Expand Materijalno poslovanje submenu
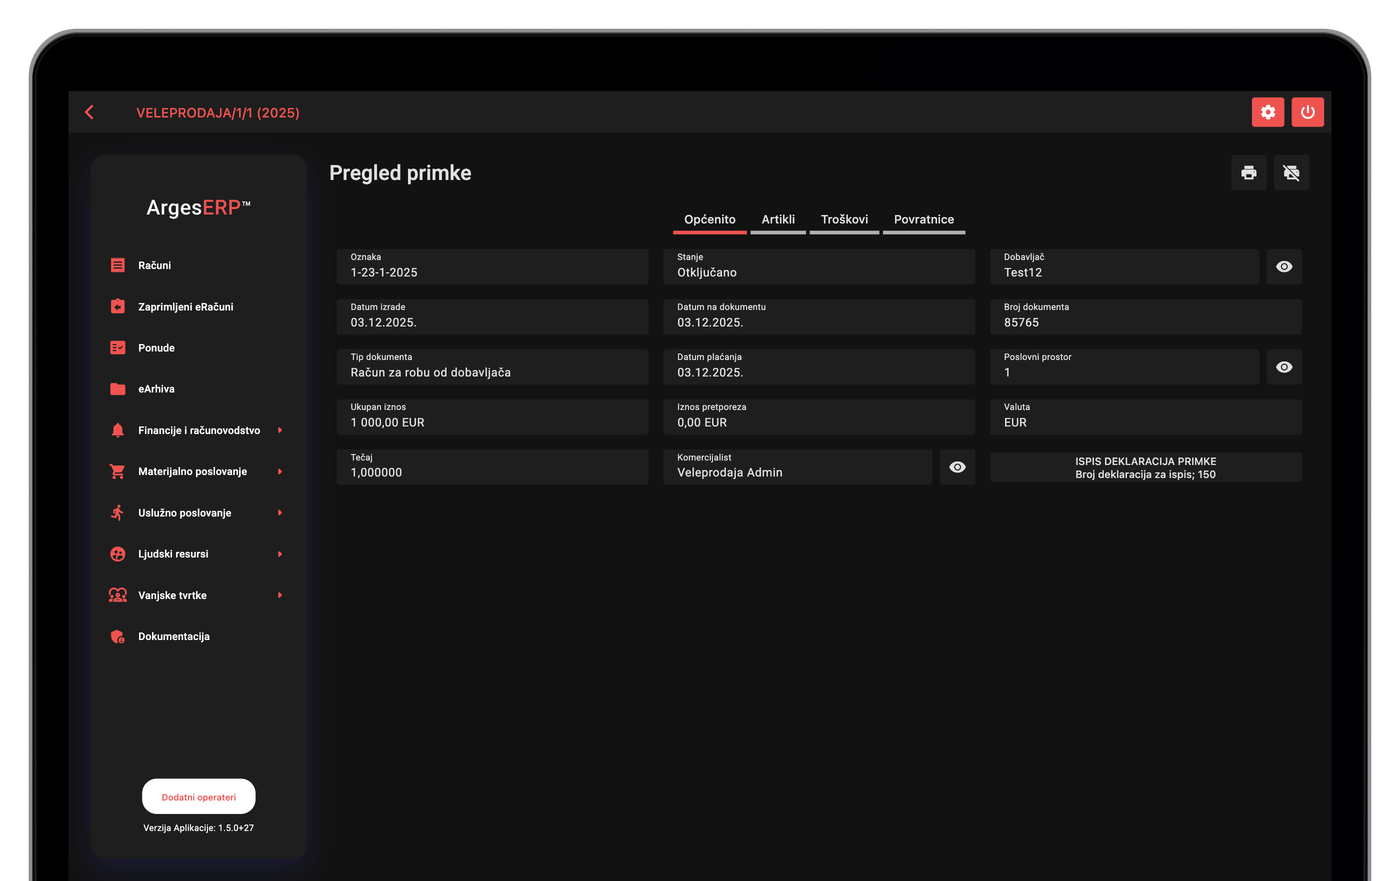This screenshot has height=881, width=1400. click(198, 471)
